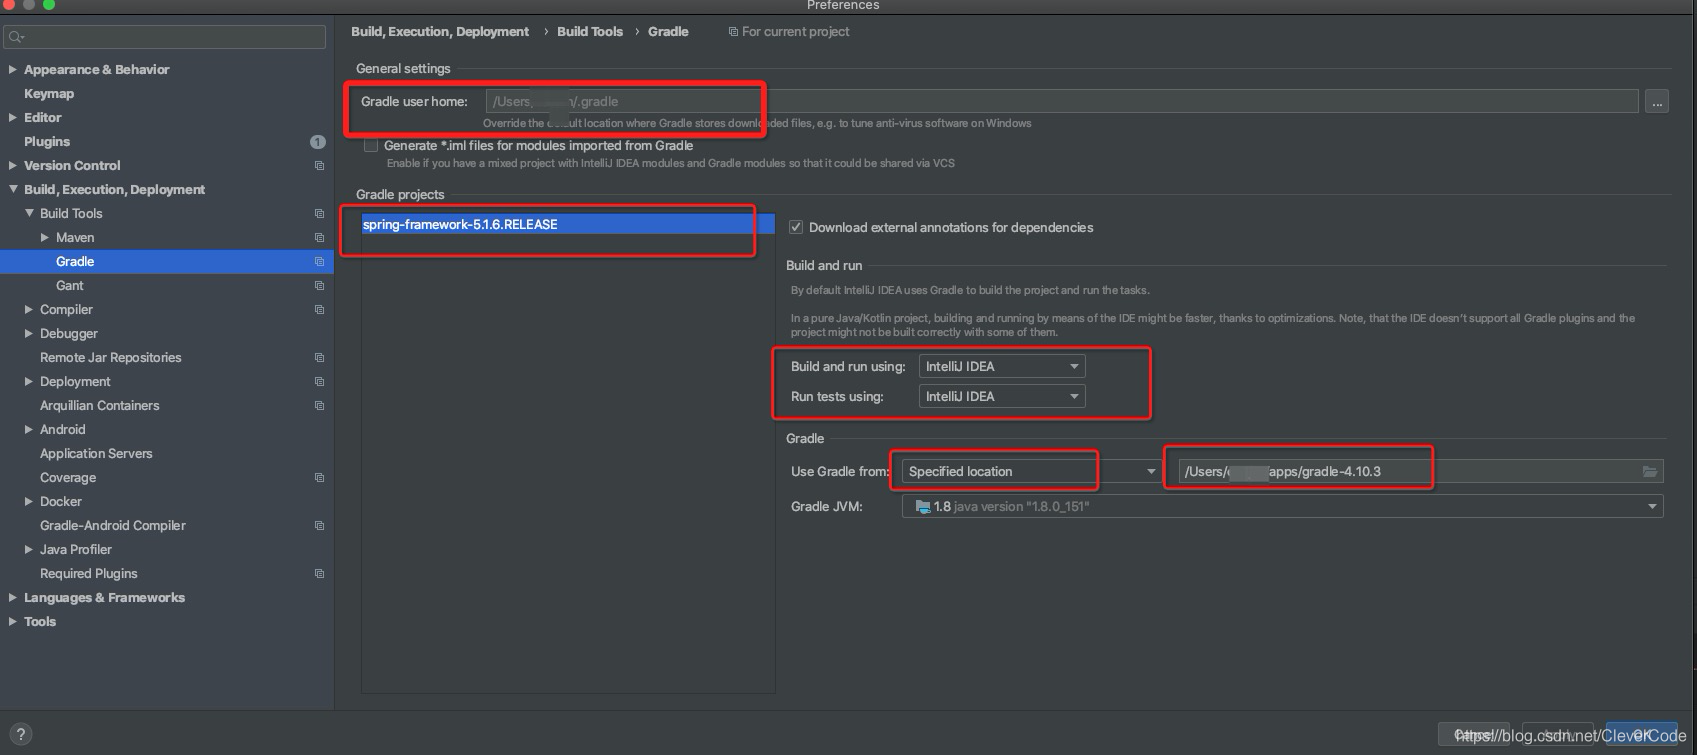Expand the Debugger node

click(x=29, y=333)
